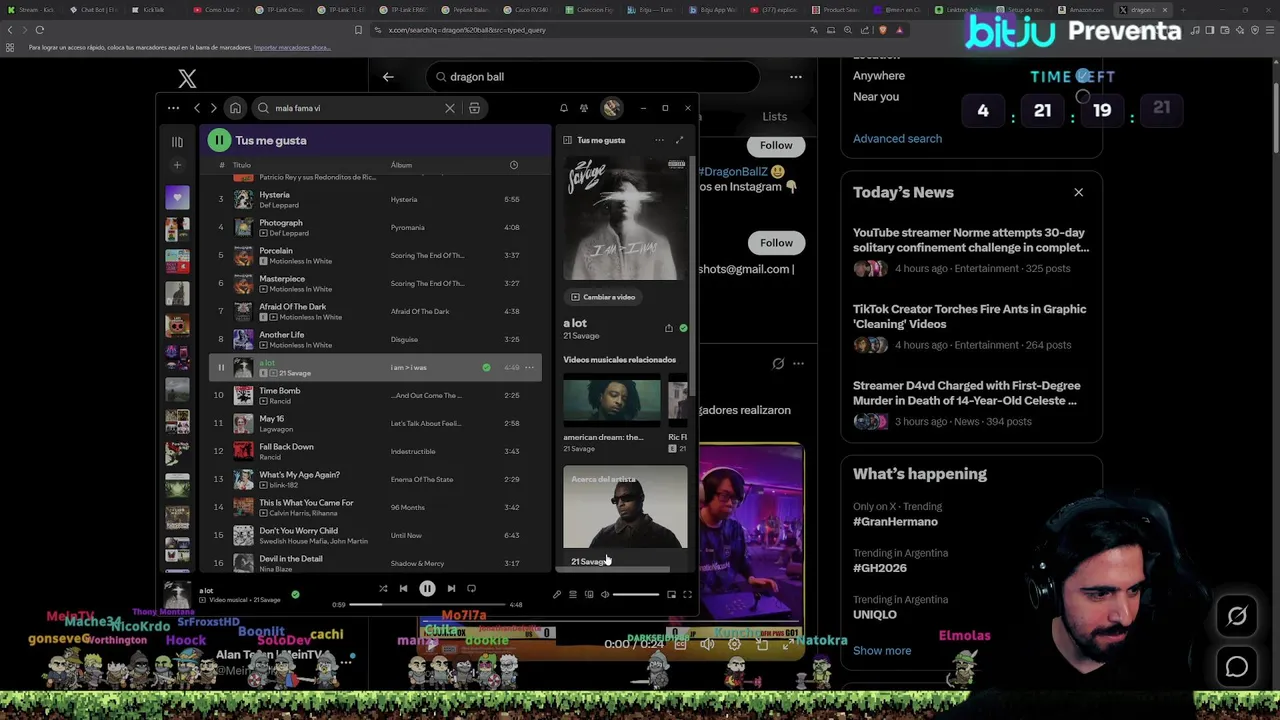Image resolution: width=1280 pixels, height=720 pixels.
Task: Close Today's News panel on X
Action: (1078, 192)
